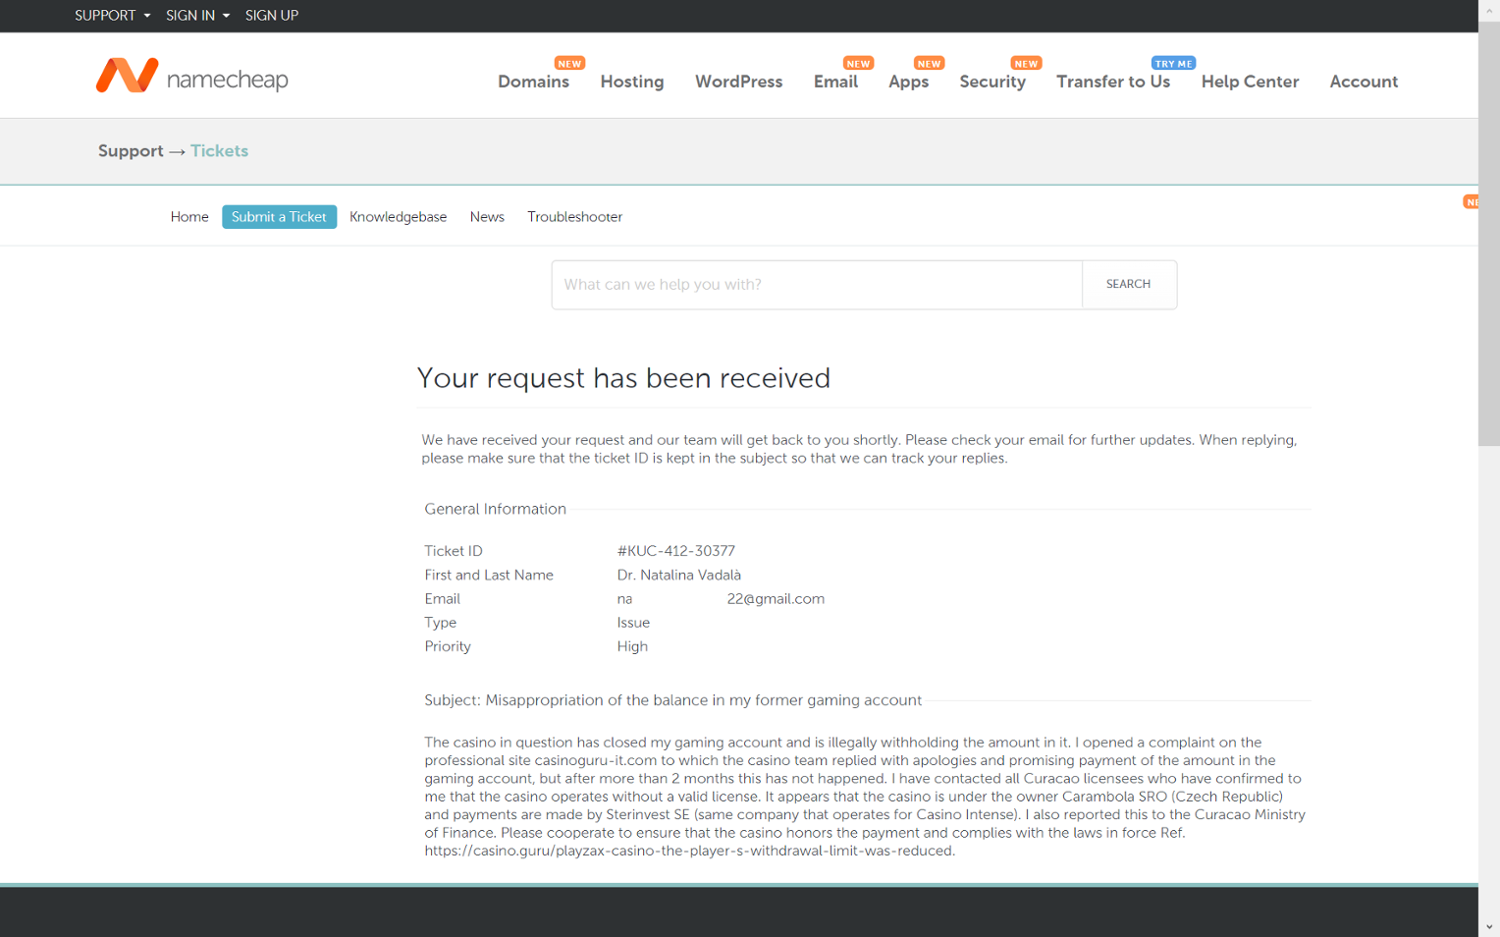1500x937 pixels.
Task: Click the 'Your request has been received' heading
Action: pyautogui.click(x=623, y=378)
